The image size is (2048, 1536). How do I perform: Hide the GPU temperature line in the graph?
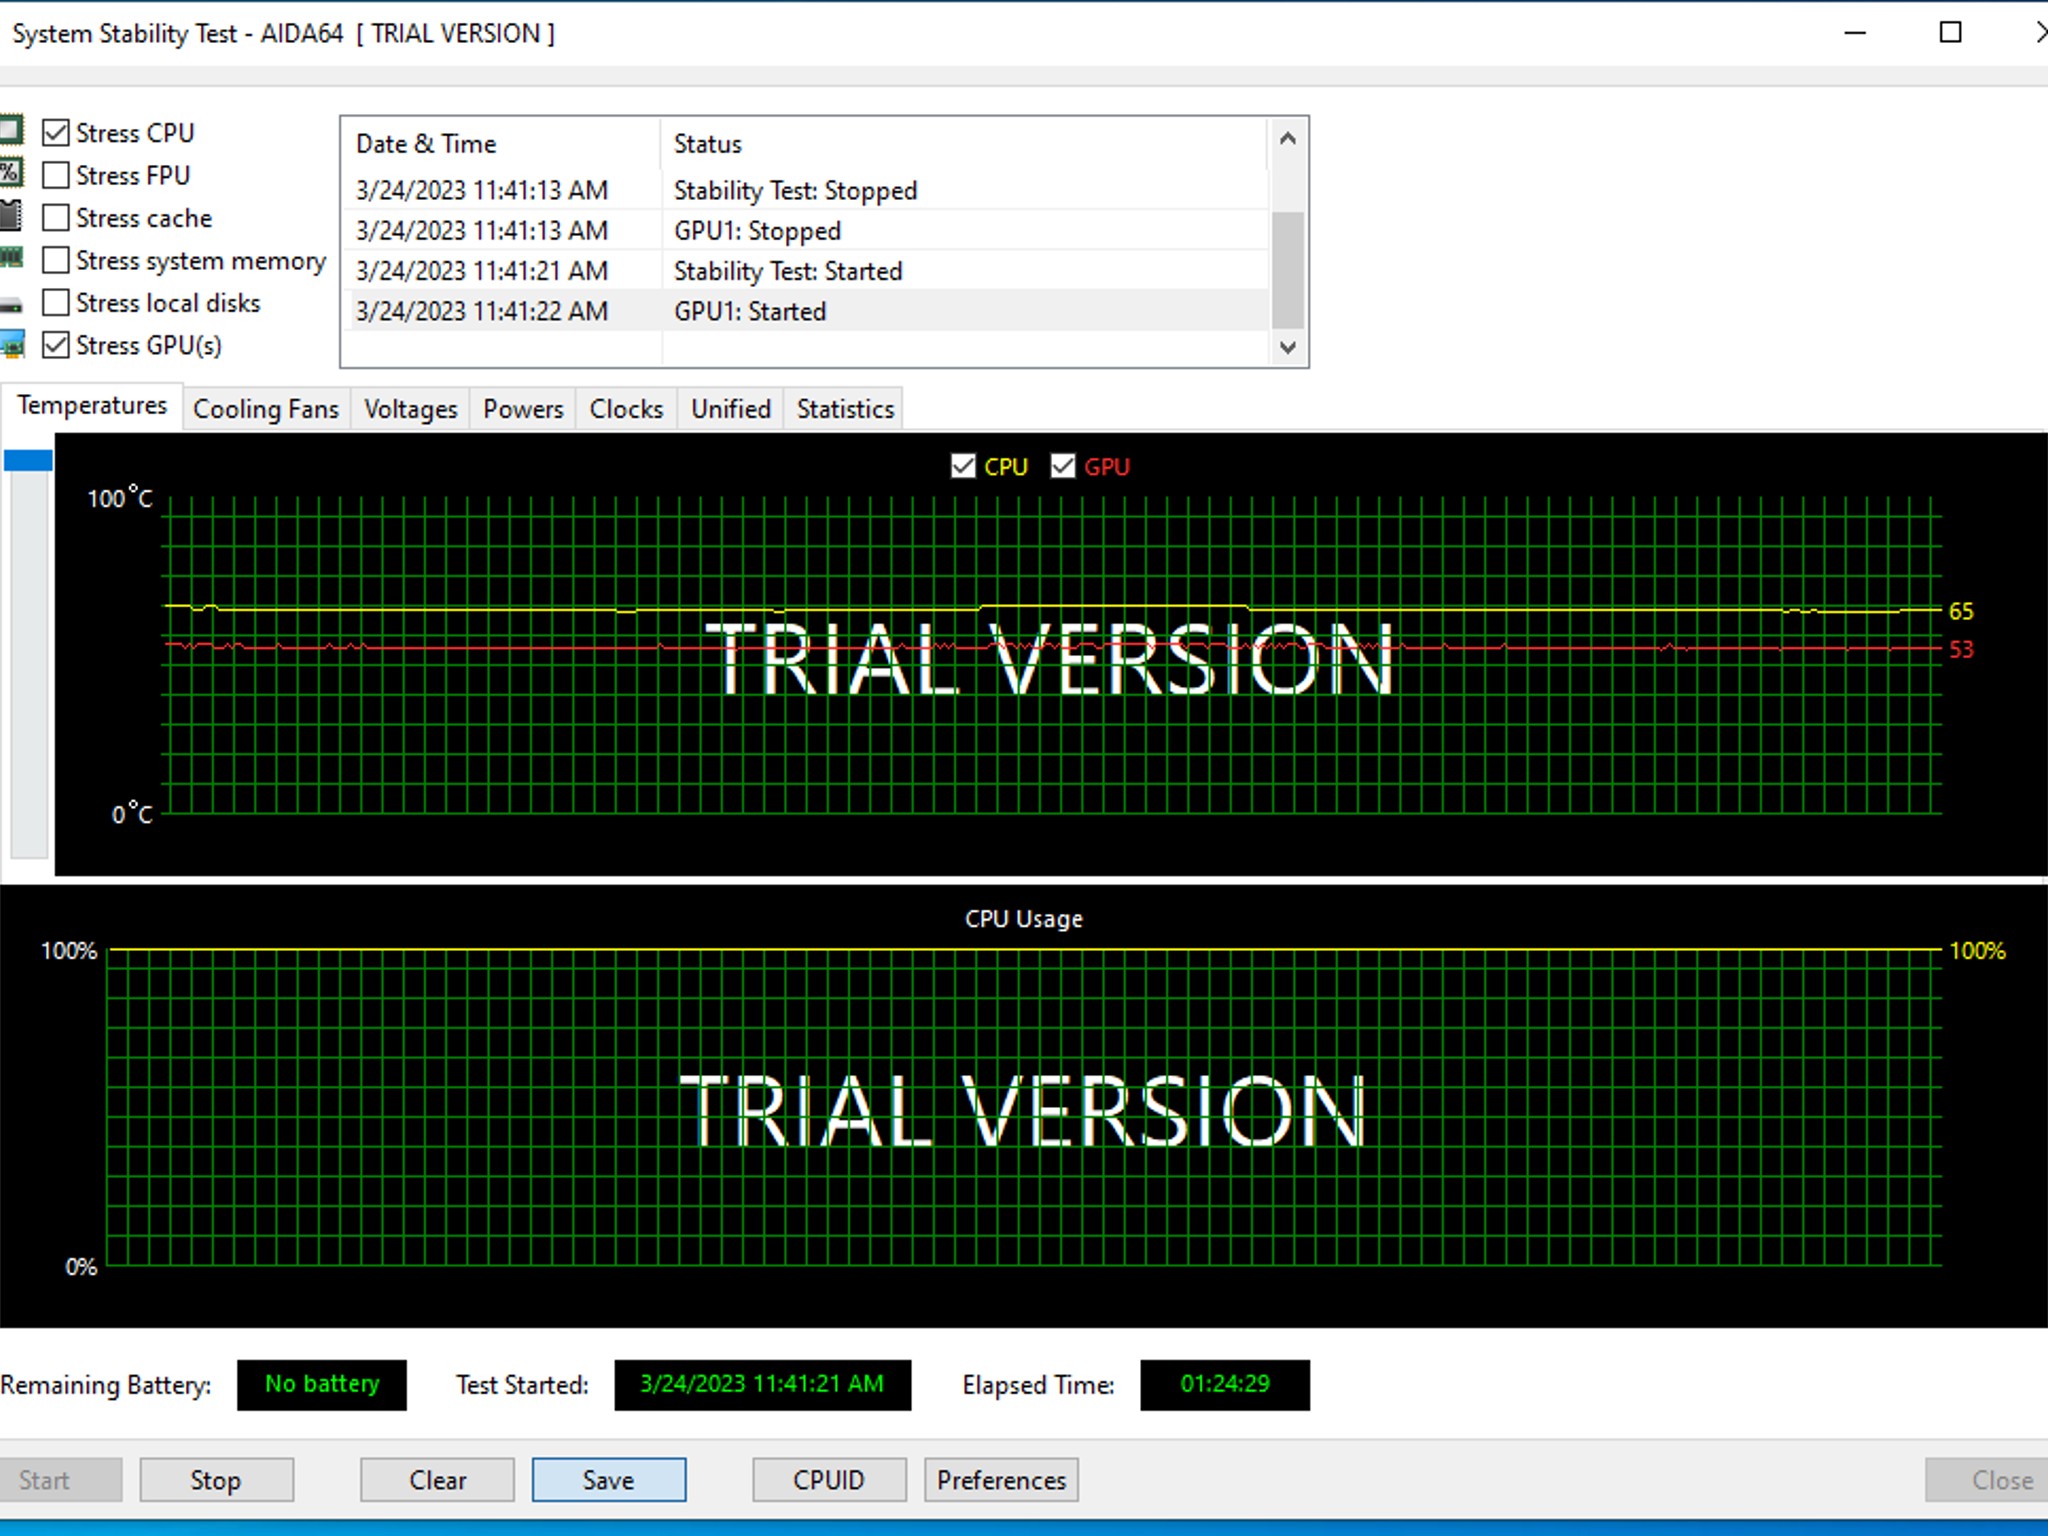pyautogui.click(x=1063, y=466)
